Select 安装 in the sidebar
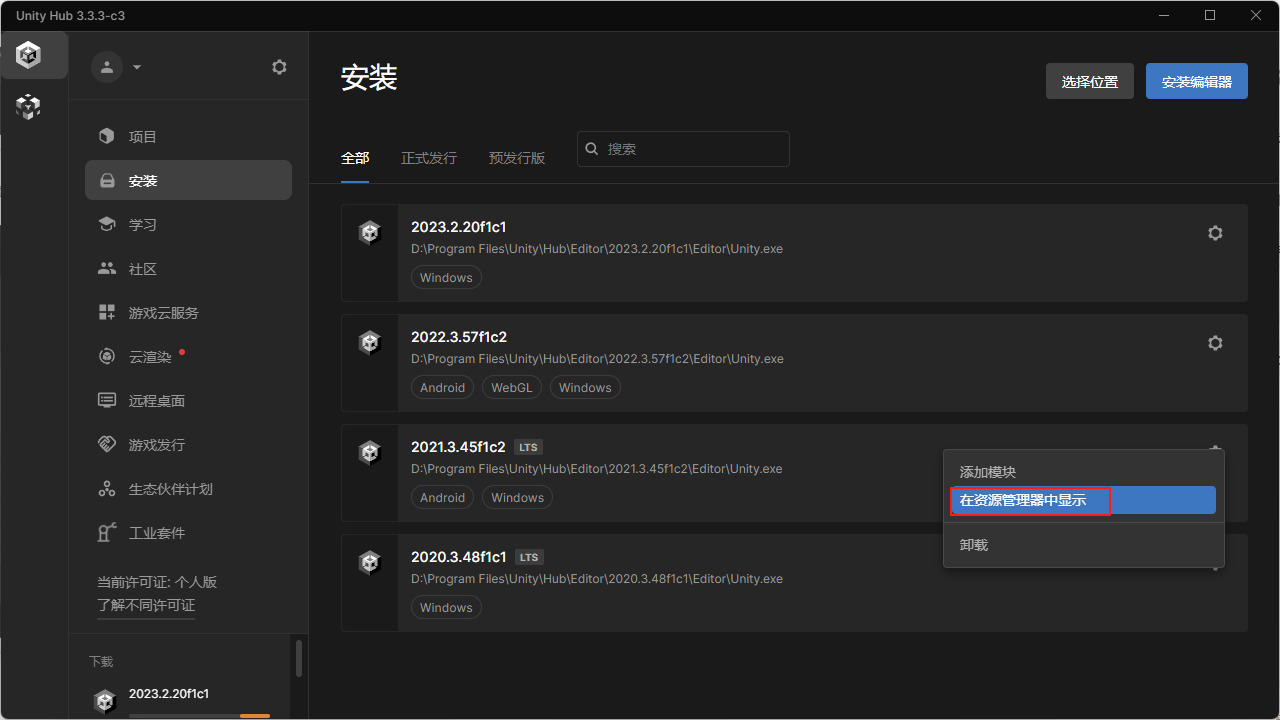 coord(188,181)
